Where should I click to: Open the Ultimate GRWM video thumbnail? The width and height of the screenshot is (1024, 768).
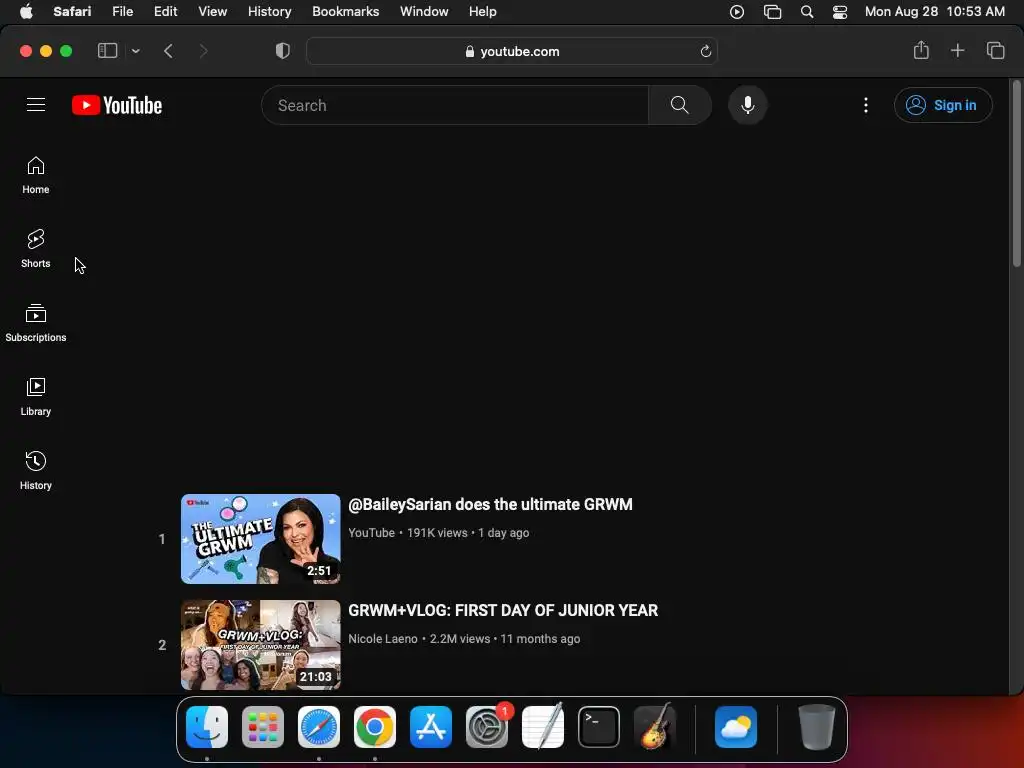click(x=261, y=539)
